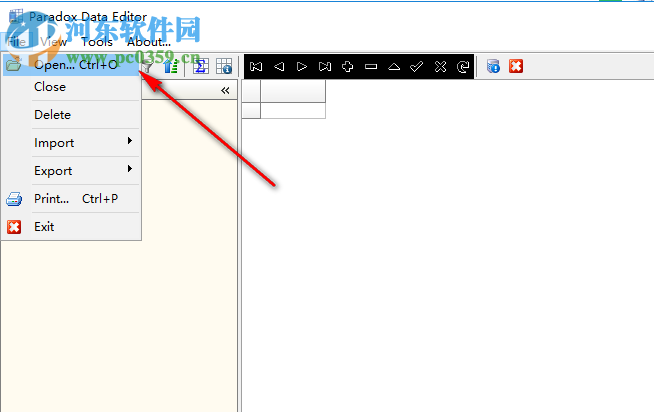Click the red X toolbar icon
The width and height of the screenshot is (654, 412).
click(516, 66)
